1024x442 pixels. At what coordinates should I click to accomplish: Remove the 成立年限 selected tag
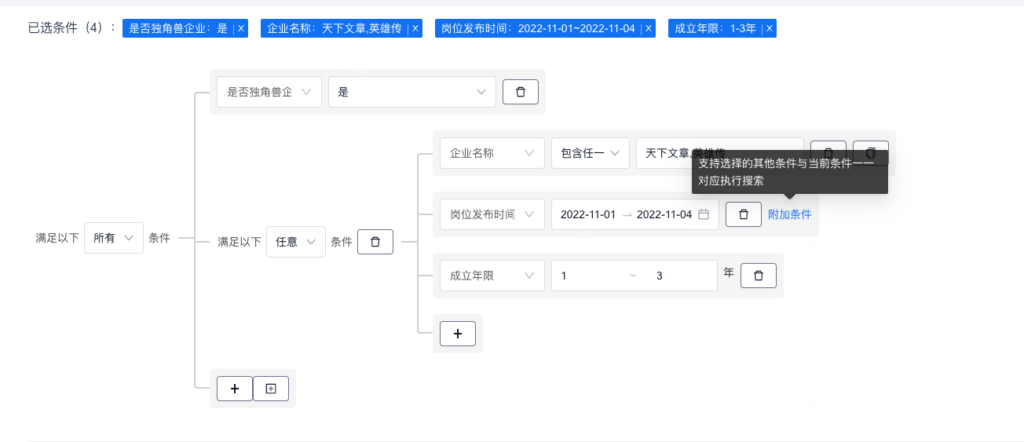[768, 29]
